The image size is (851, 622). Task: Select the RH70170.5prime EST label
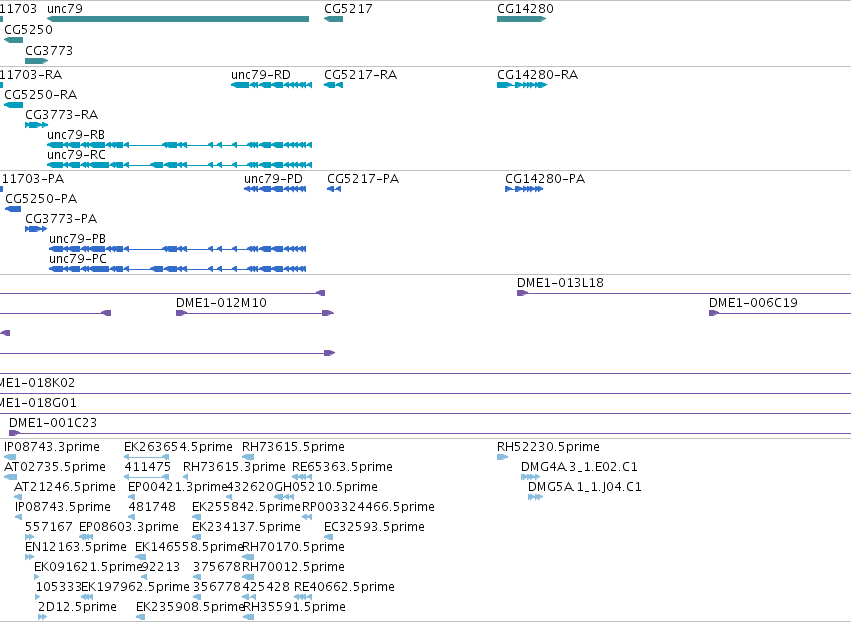click(x=293, y=547)
